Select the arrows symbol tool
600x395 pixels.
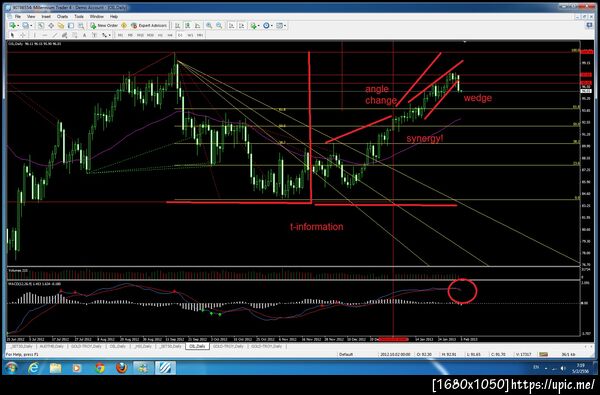104,35
